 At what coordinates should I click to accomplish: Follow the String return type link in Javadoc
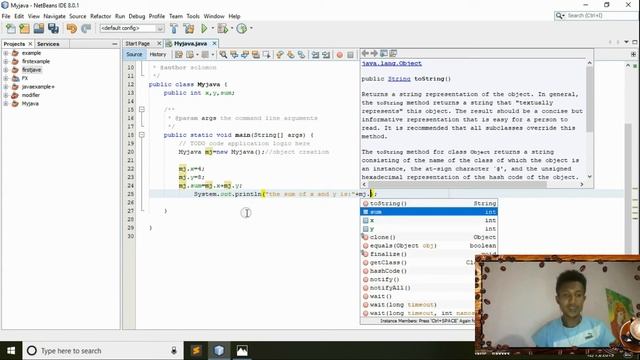(399, 79)
